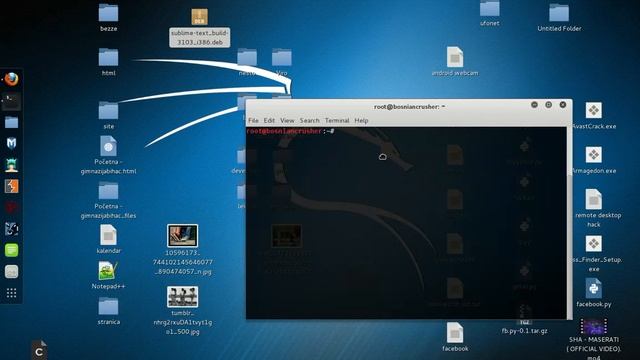Maximize the root@bosniancrusher terminal window
The image size is (640, 360).
(x=548, y=105)
